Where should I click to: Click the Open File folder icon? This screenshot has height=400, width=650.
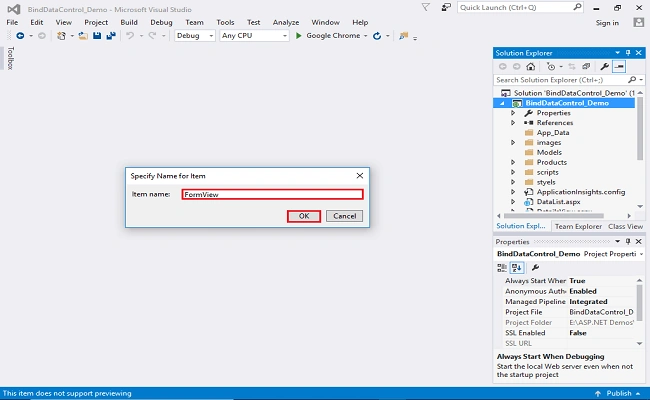[x=83, y=36]
